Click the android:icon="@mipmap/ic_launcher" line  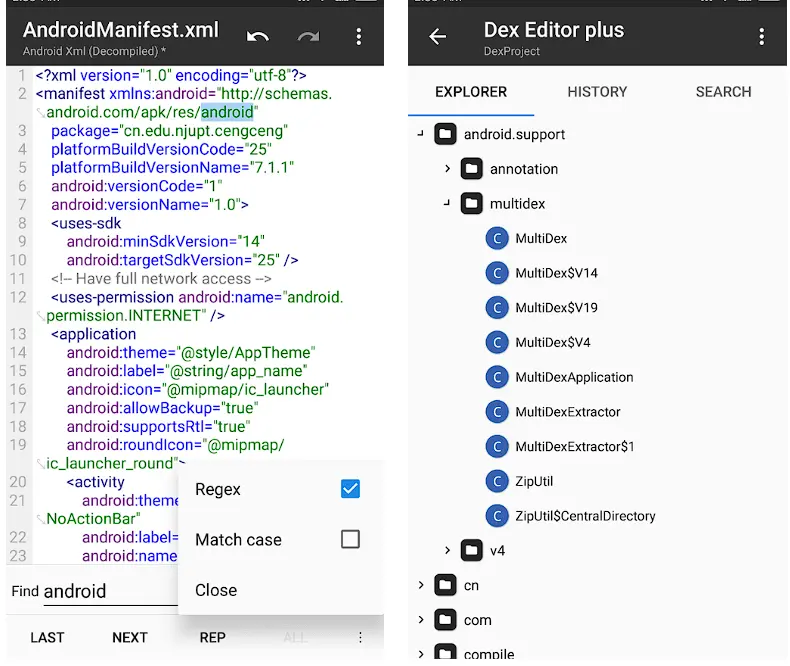click(198, 389)
